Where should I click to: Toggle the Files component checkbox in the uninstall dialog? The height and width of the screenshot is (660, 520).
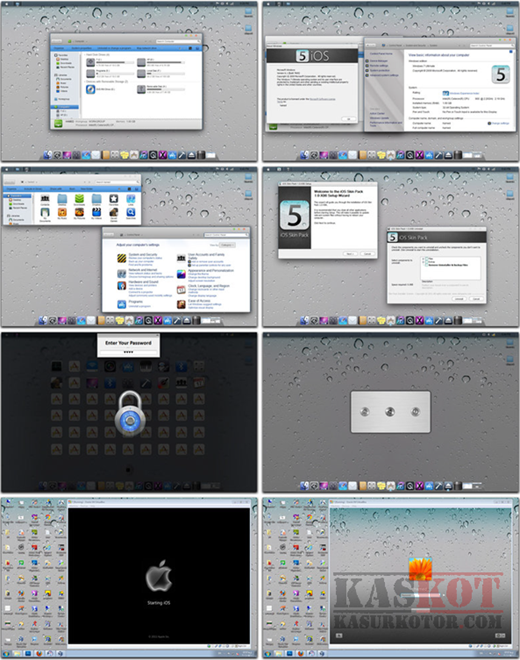[x=427, y=259]
